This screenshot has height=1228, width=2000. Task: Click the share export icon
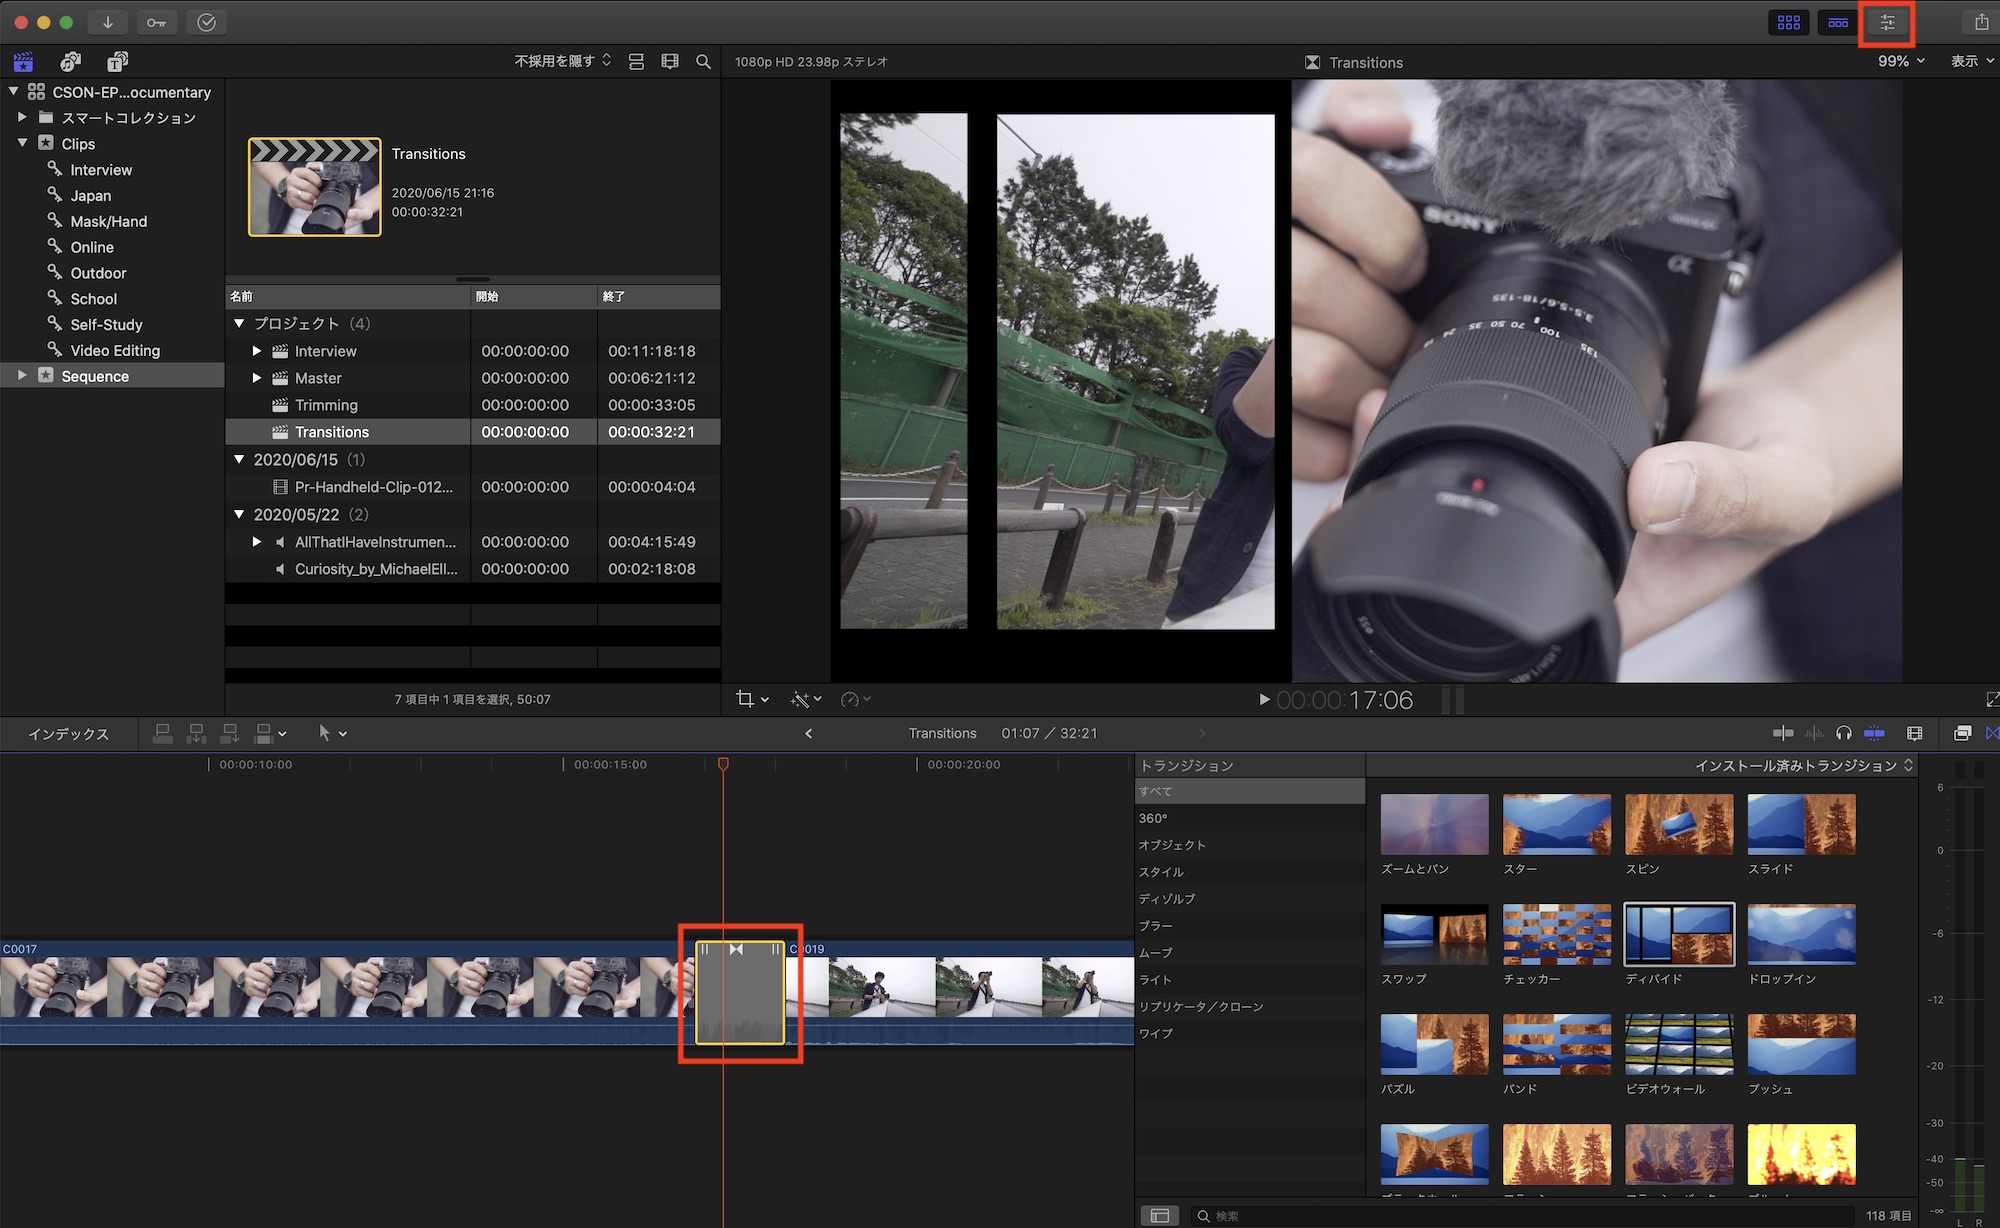(1980, 22)
